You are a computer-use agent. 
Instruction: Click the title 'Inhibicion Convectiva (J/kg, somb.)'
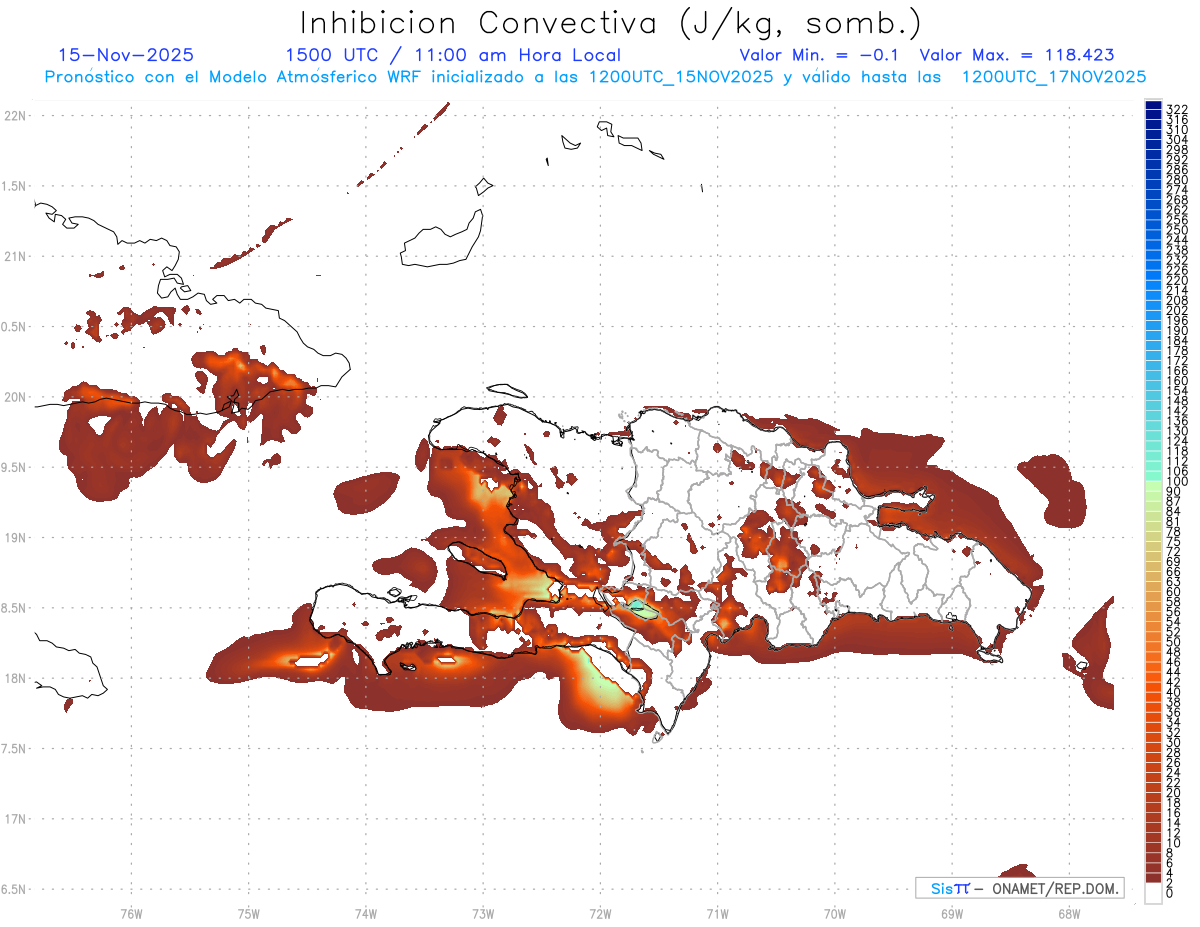(x=611, y=23)
